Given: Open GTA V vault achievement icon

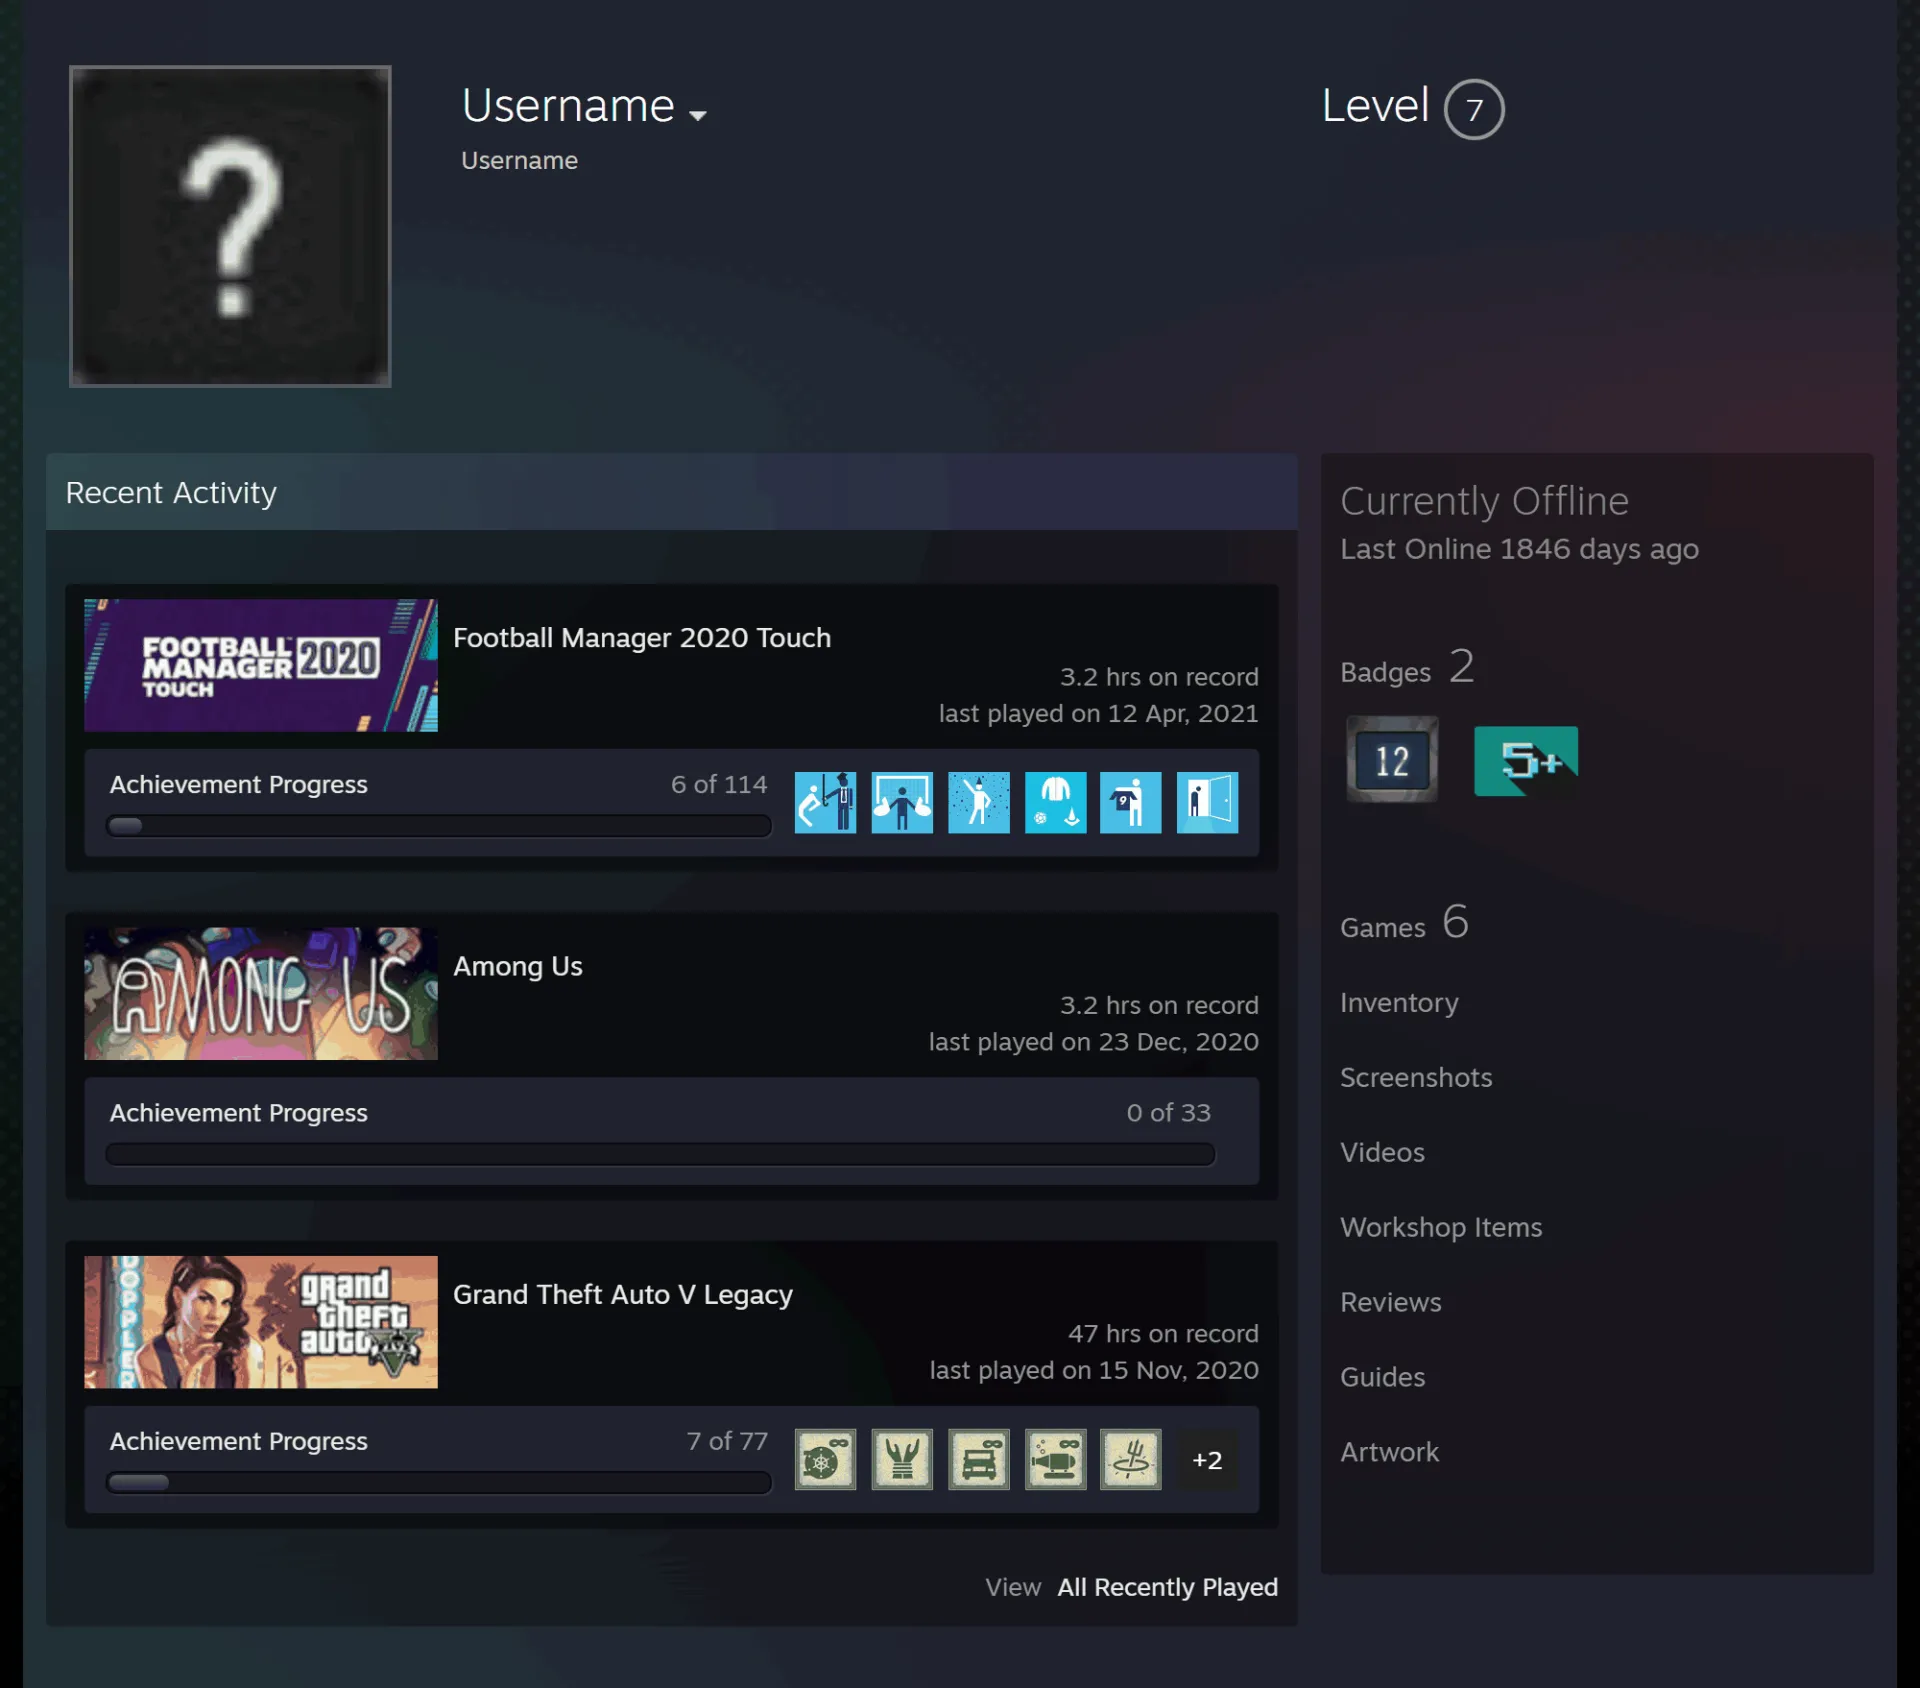Looking at the screenshot, I should point(825,1459).
